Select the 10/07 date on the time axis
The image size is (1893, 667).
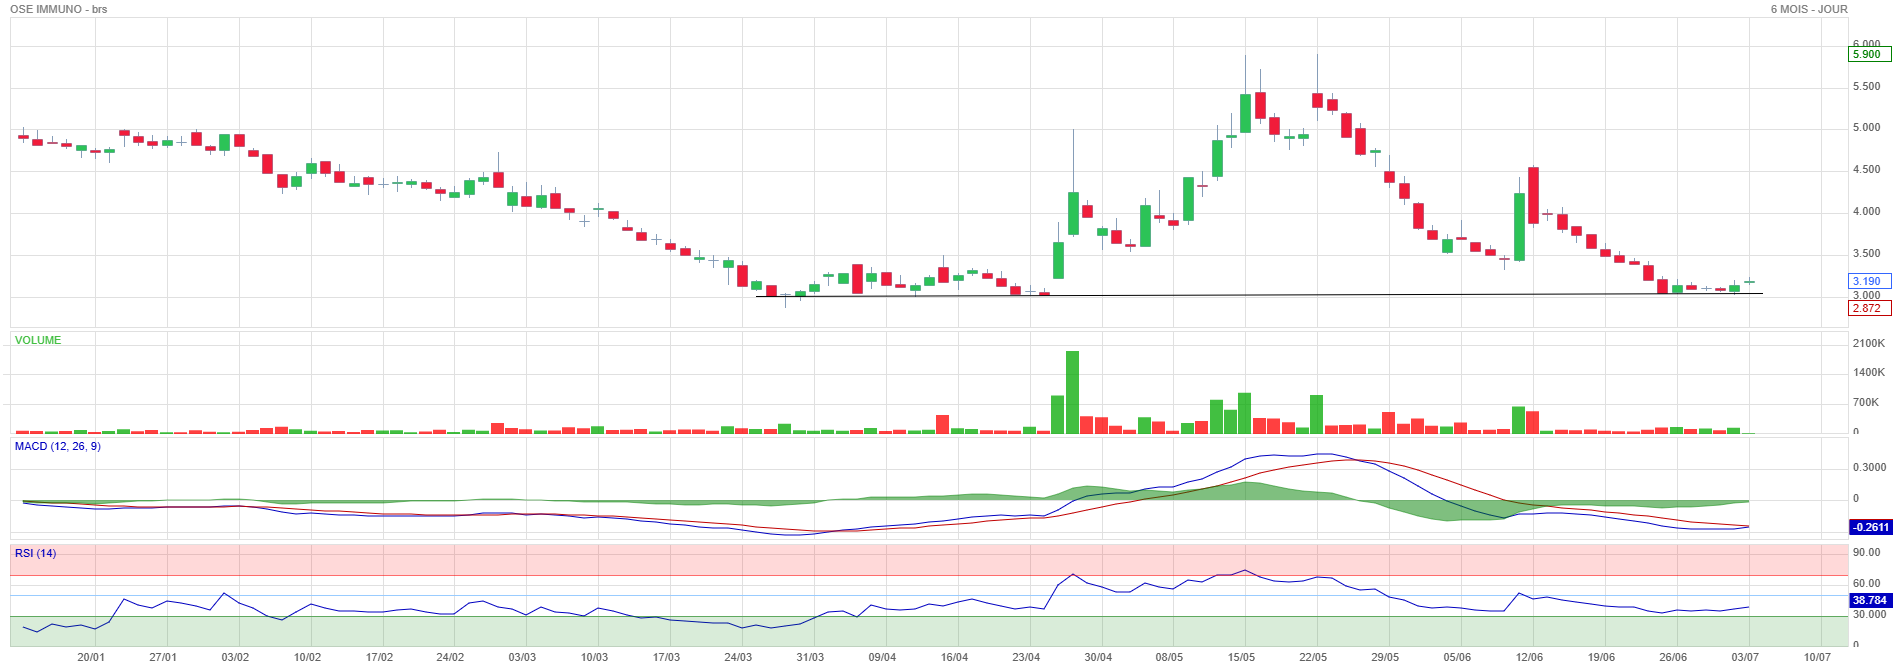1817,657
